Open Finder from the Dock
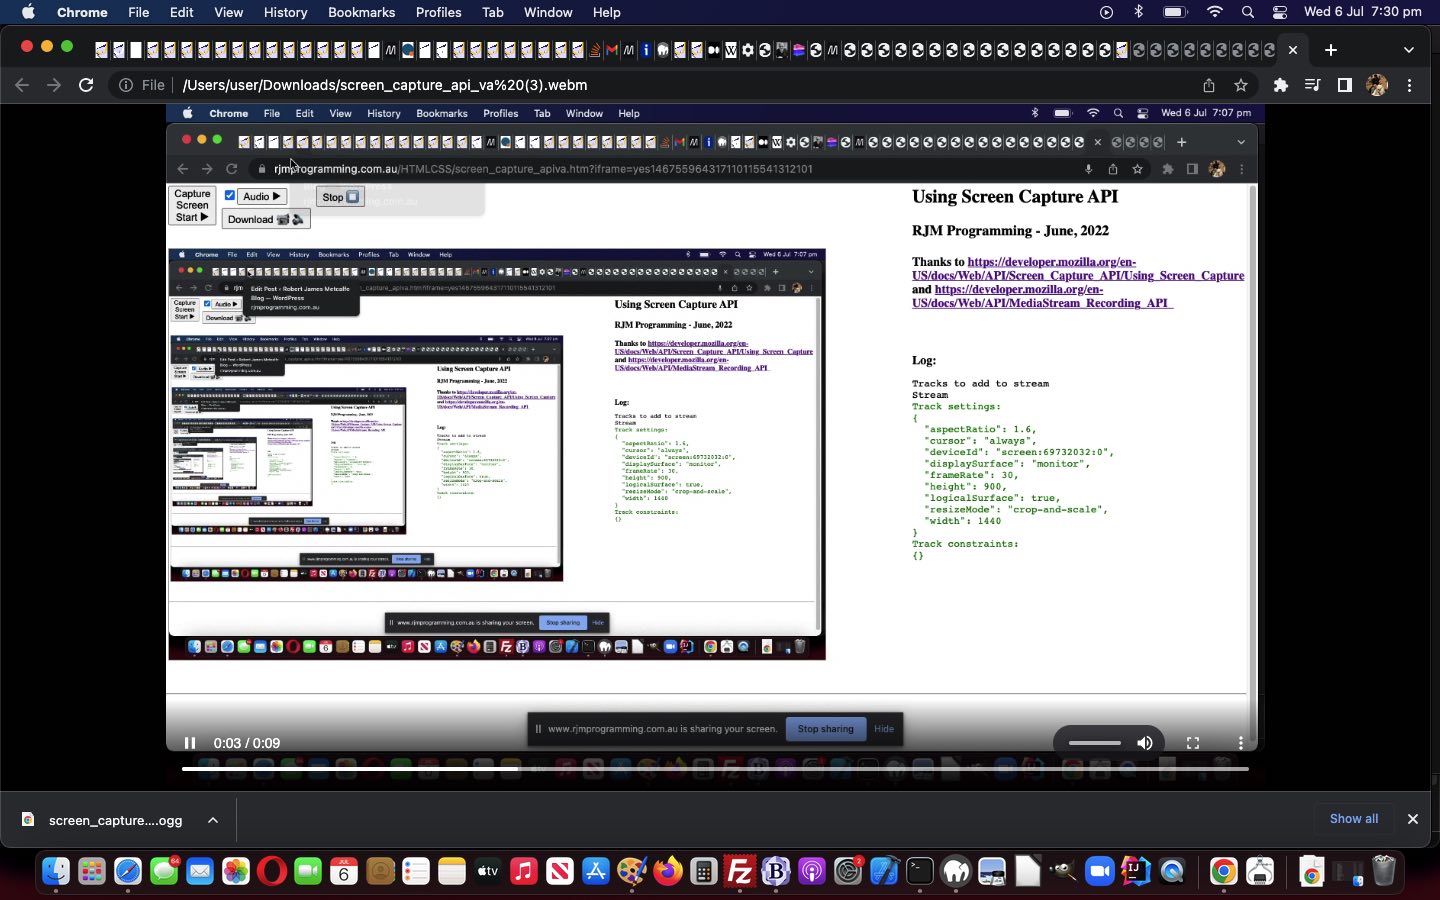The width and height of the screenshot is (1440, 900). point(56,871)
